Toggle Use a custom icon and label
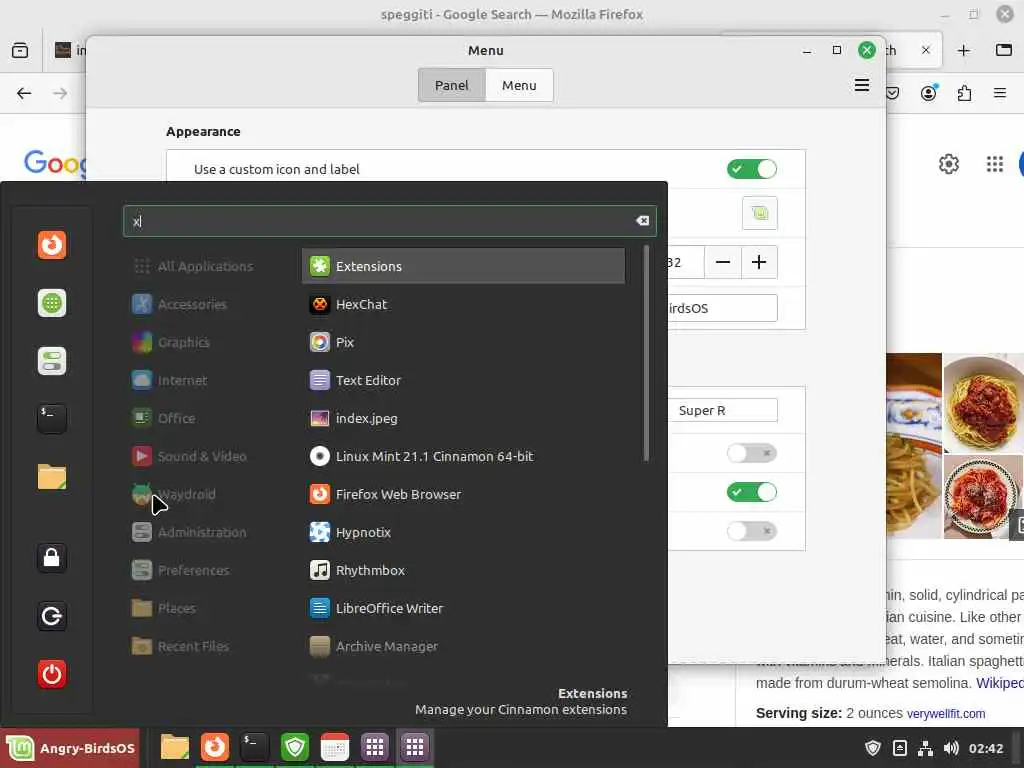Viewport: 1024px width, 768px height. 752,169
